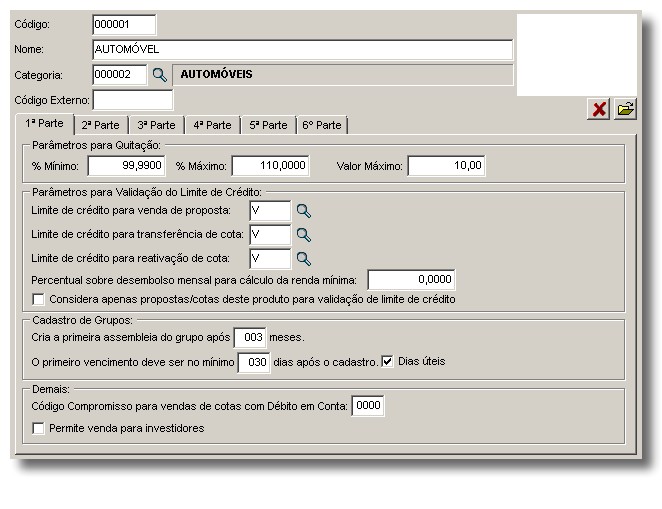Search credit limit for reativação de cota
The width and height of the screenshot is (662, 509).
(x=304, y=259)
